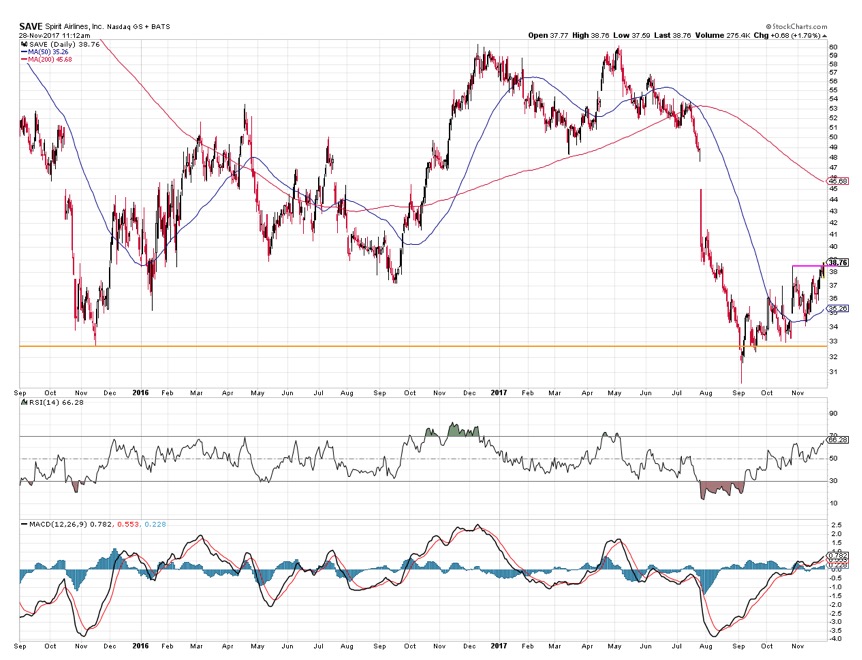Click the 60 label on the price axis
The width and height of the screenshot is (862, 660).
click(833, 47)
